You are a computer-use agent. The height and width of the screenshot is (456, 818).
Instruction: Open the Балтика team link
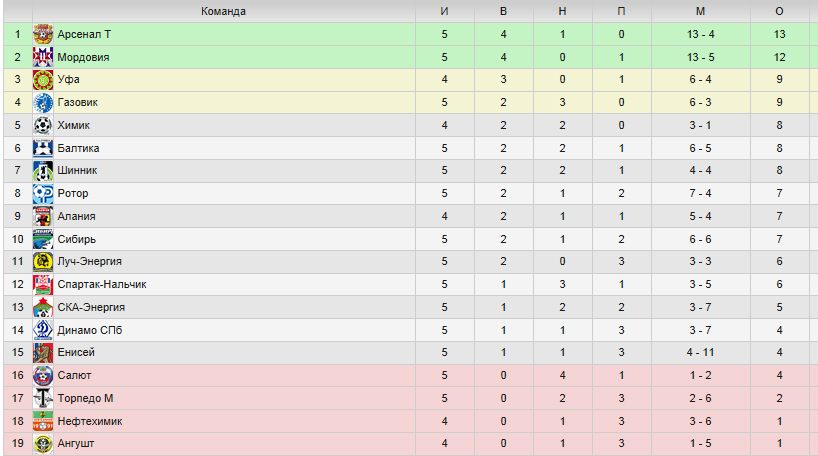(78, 148)
